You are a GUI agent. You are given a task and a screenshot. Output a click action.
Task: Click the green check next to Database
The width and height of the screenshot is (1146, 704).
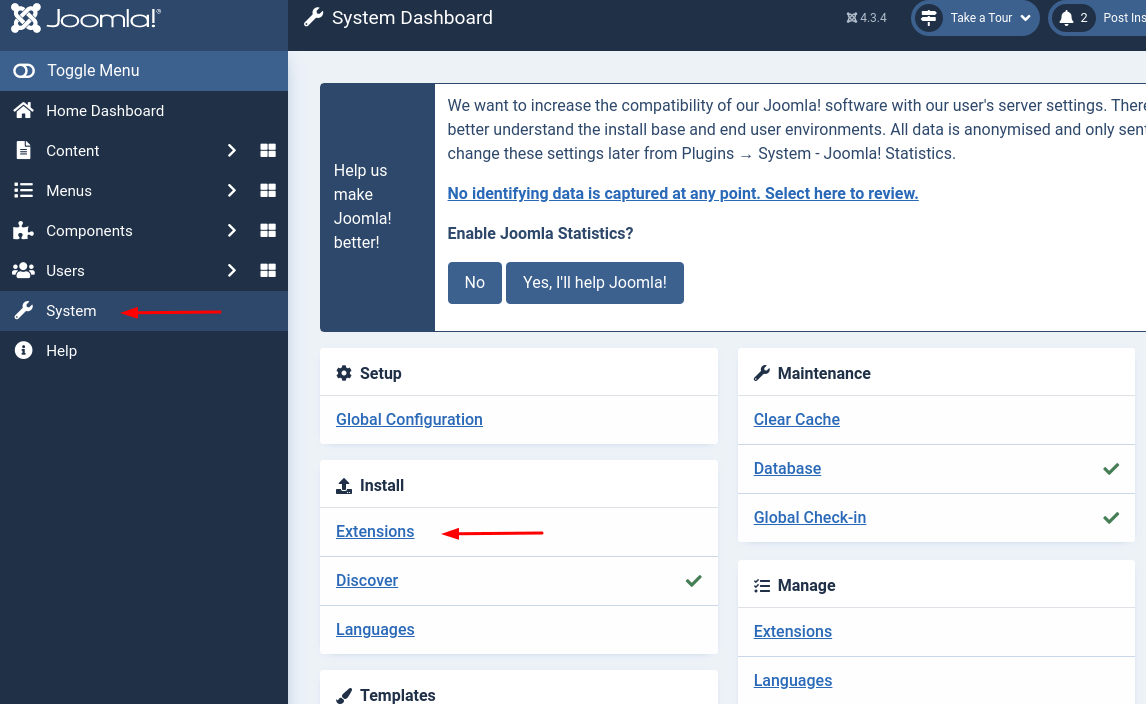point(1111,469)
